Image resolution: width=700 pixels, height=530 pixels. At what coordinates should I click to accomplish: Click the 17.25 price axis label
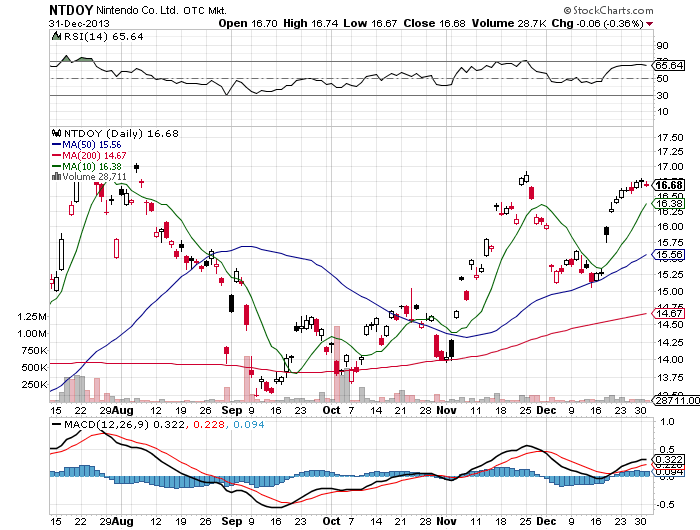click(x=670, y=152)
